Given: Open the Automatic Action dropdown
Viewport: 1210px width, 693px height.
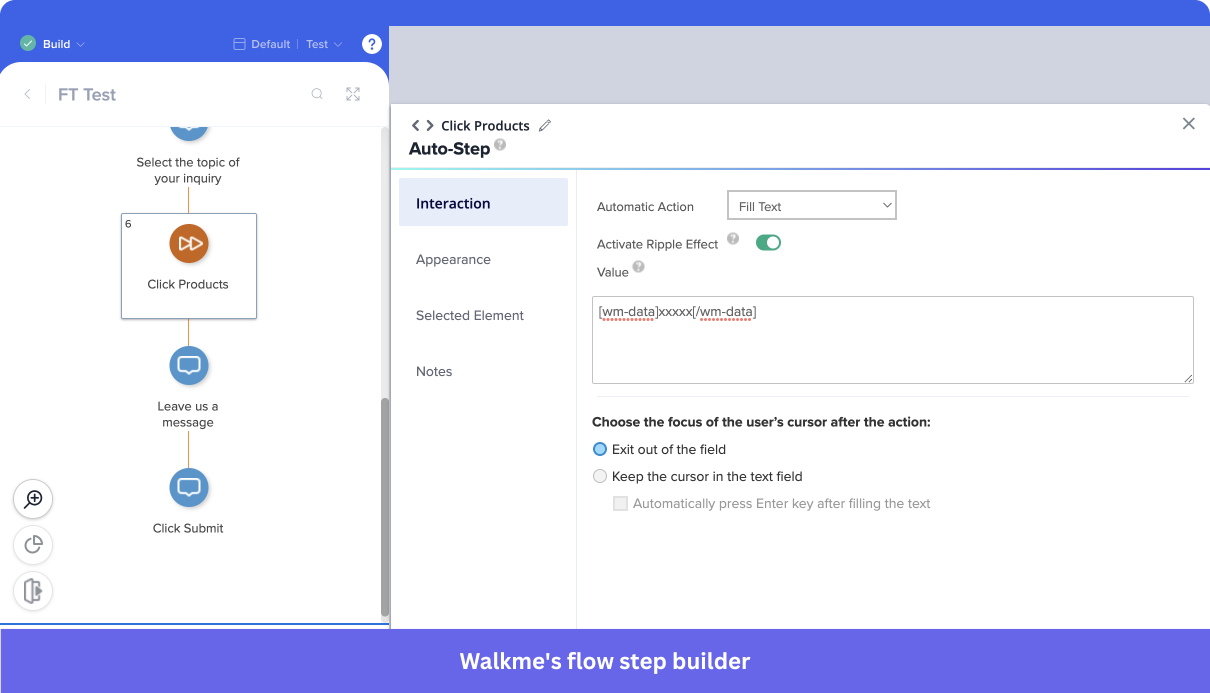Looking at the screenshot, I should [811, 205].
